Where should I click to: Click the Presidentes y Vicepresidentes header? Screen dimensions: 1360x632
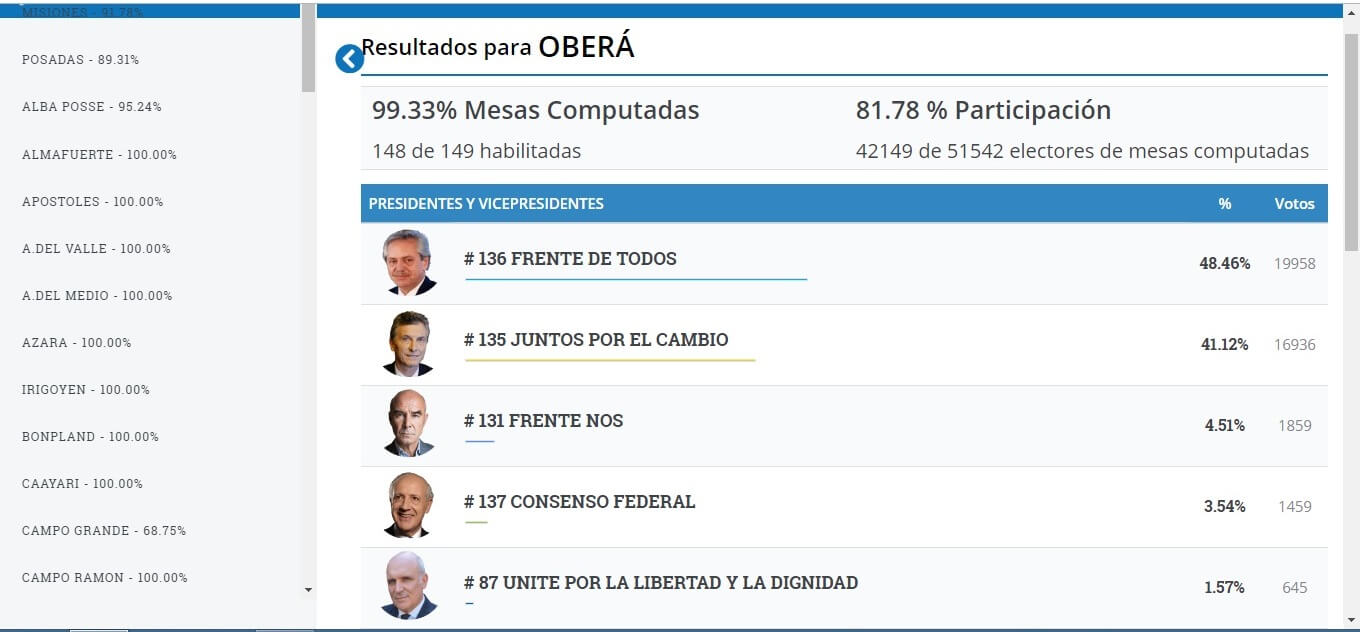click(486, 204)
